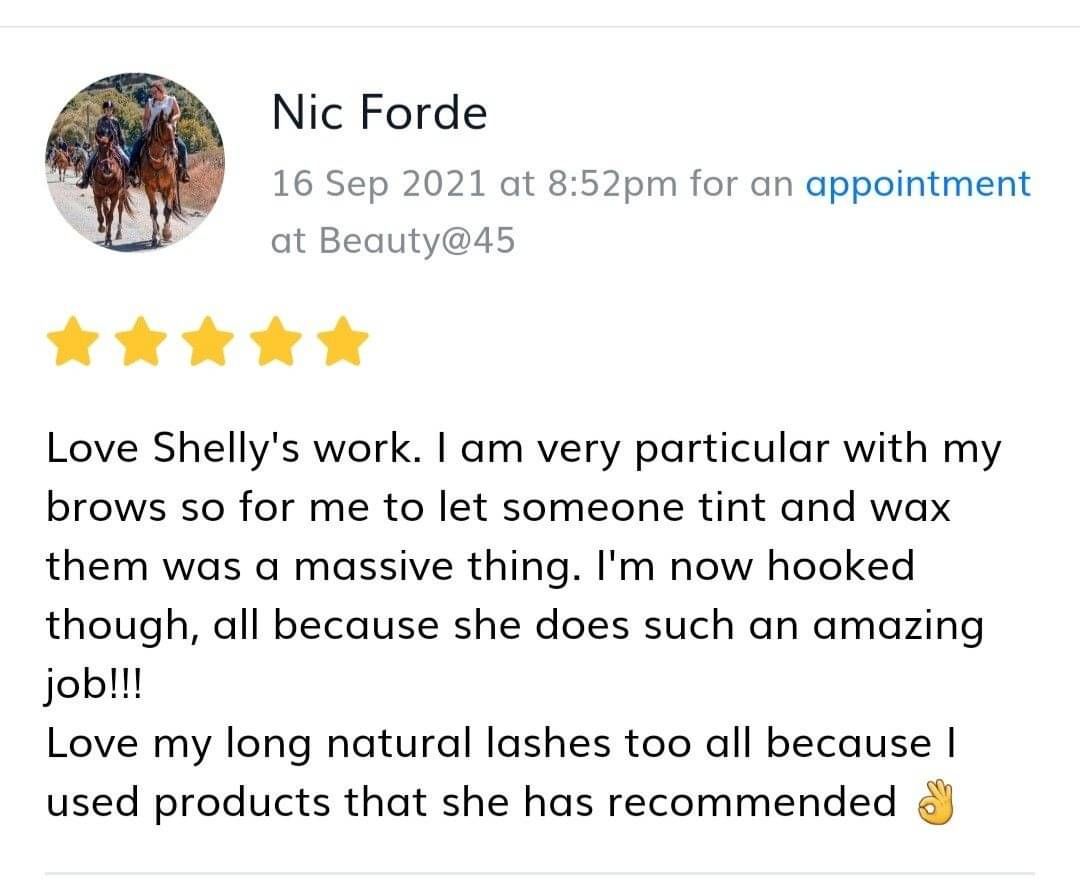Click Nic Forde's horse-riding profile picture
The width and height of the screenshot is (1080, 880).
[135, 162]
